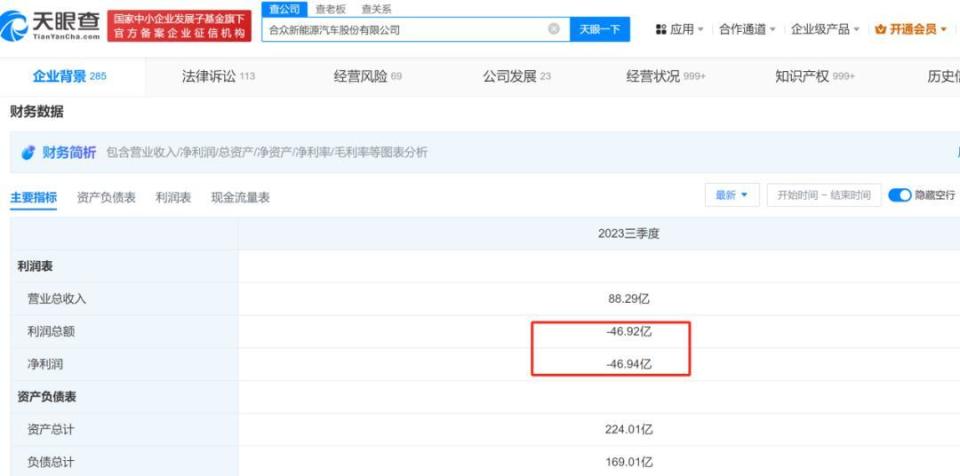Click the 开始时间 - 结束时间 date field
Screen dimensions: 960x476
coord(823,195)
